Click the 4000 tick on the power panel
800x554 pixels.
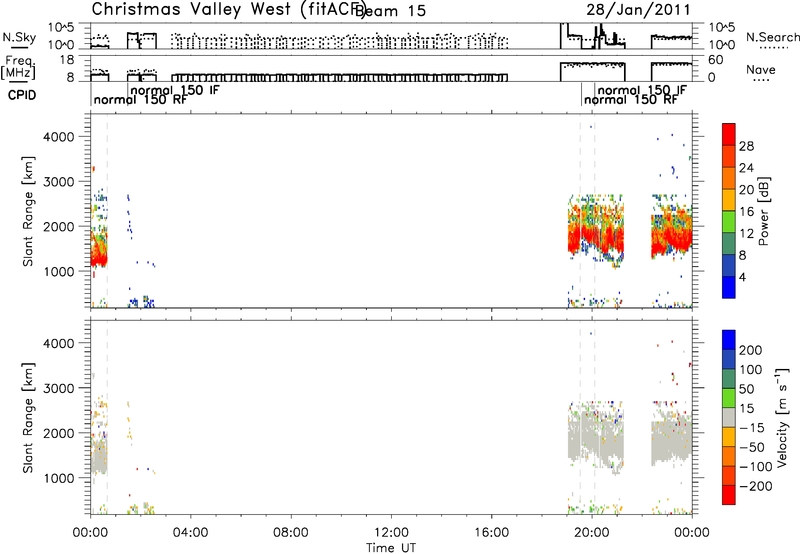59,137
